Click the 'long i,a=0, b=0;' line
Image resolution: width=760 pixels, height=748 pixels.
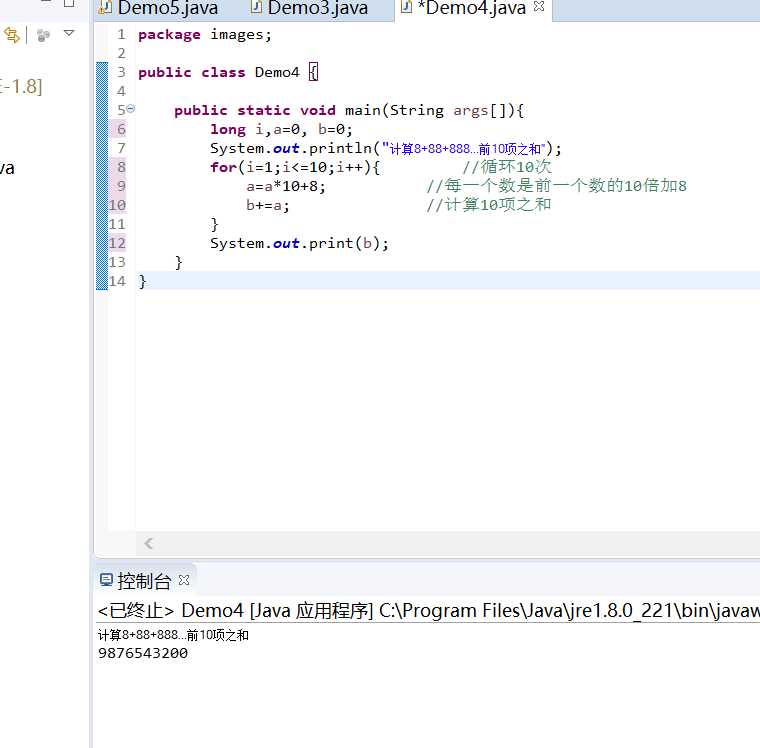coord(282,129)
